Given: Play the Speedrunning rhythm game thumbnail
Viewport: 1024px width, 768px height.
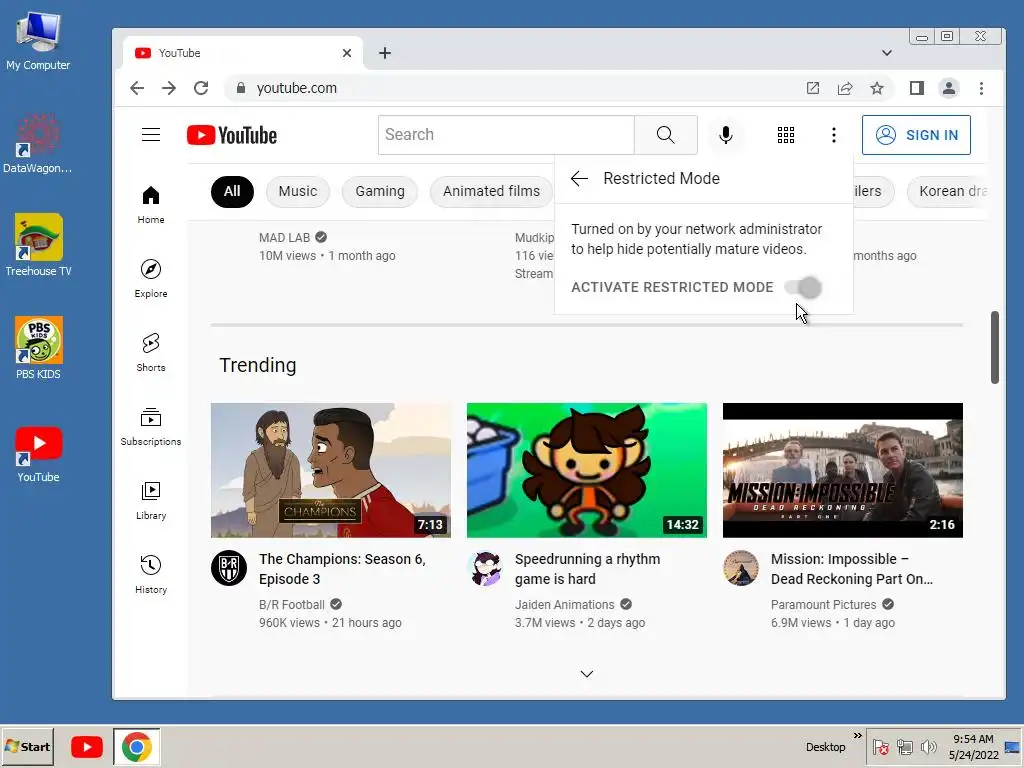Looking at the screenshot, I should [586, 470].
